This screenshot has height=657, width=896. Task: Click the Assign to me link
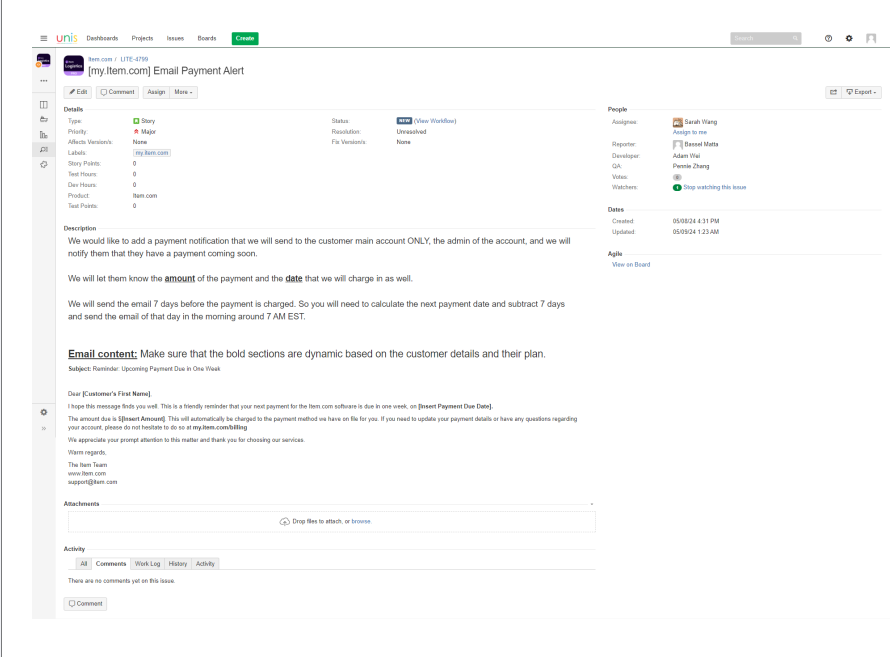point(690,132)
